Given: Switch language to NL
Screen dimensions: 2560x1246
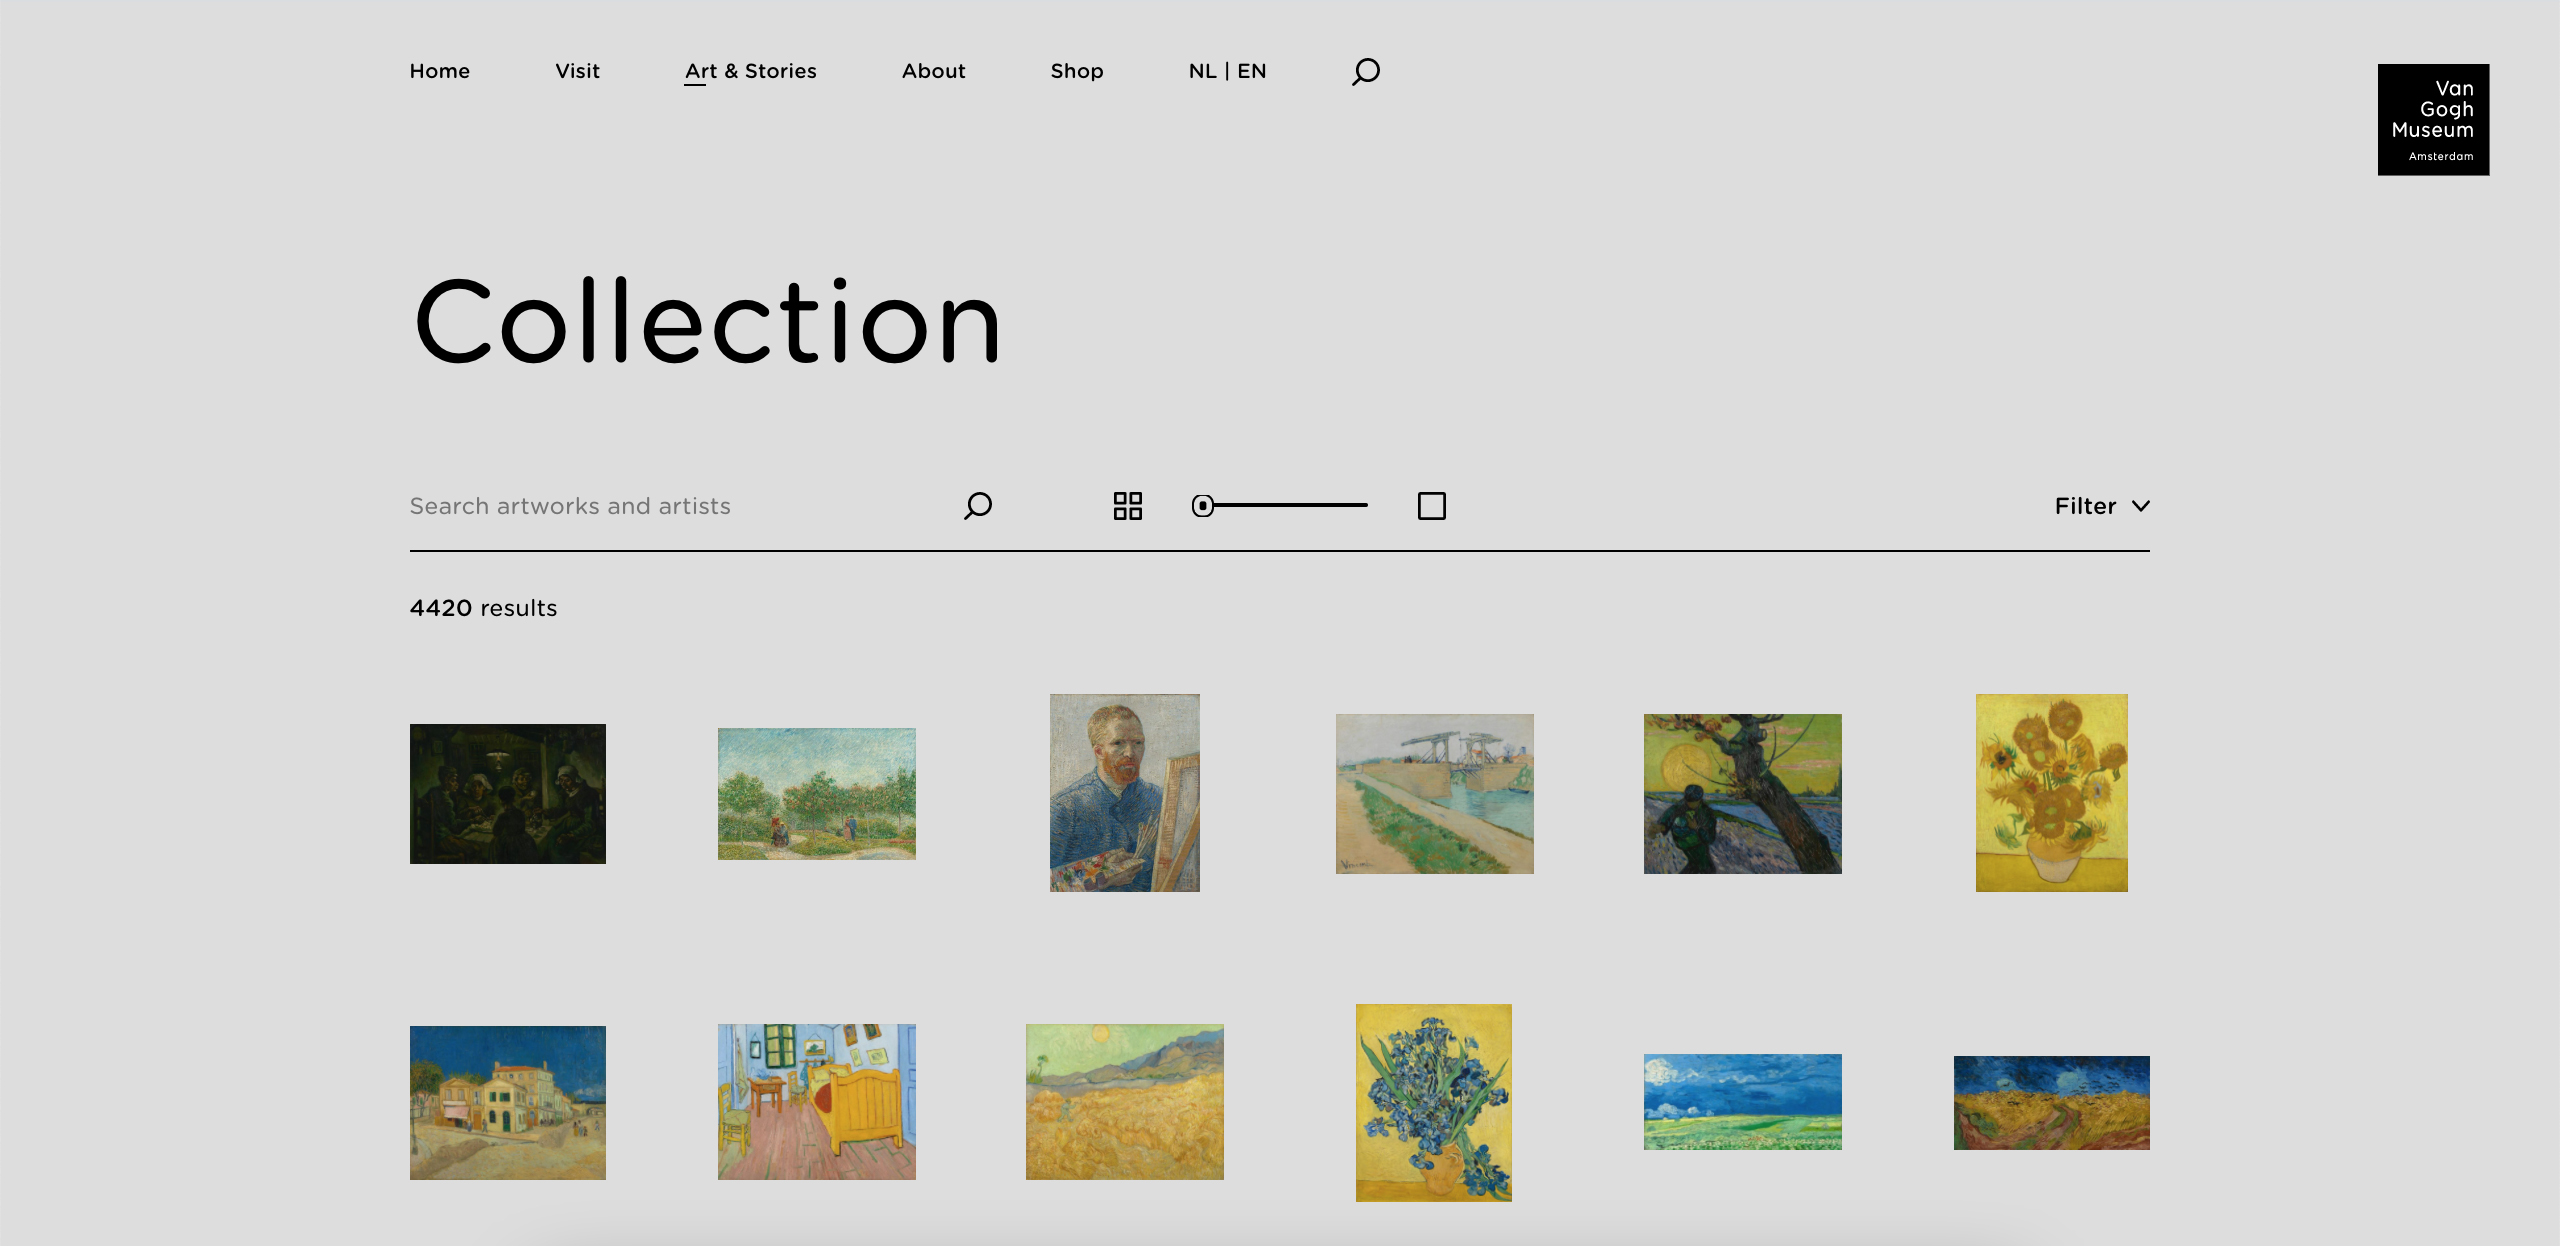Looking at the screenshot, I should [1203, 71].
